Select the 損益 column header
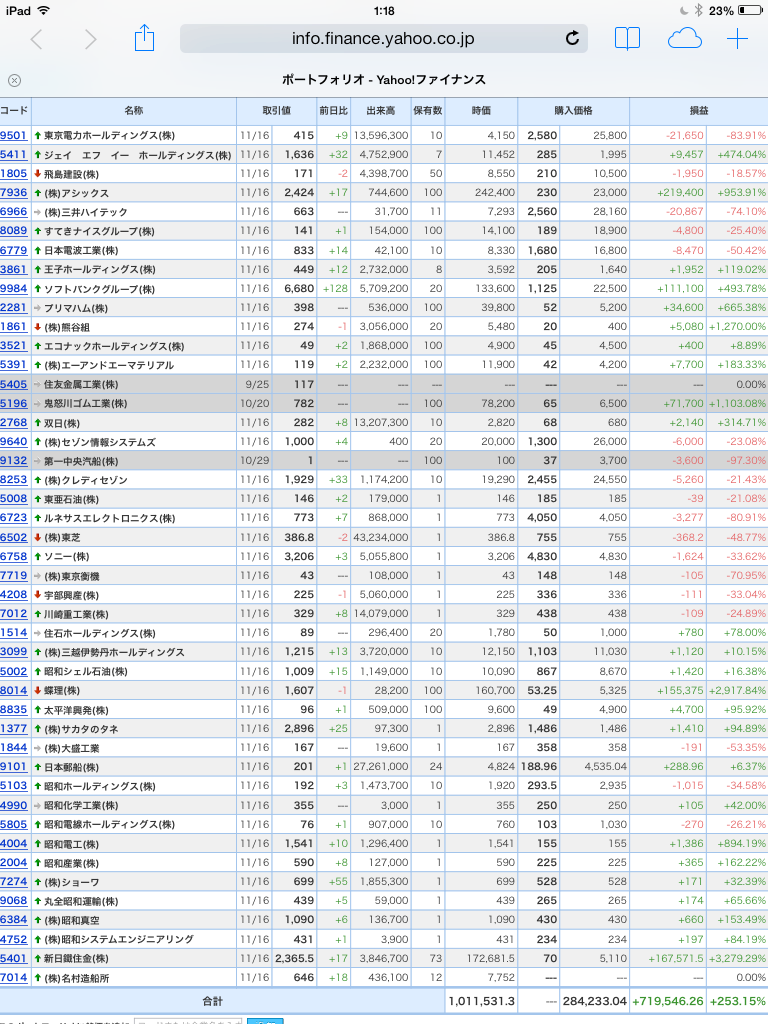The image size is (768, 1024). [699, 111]
